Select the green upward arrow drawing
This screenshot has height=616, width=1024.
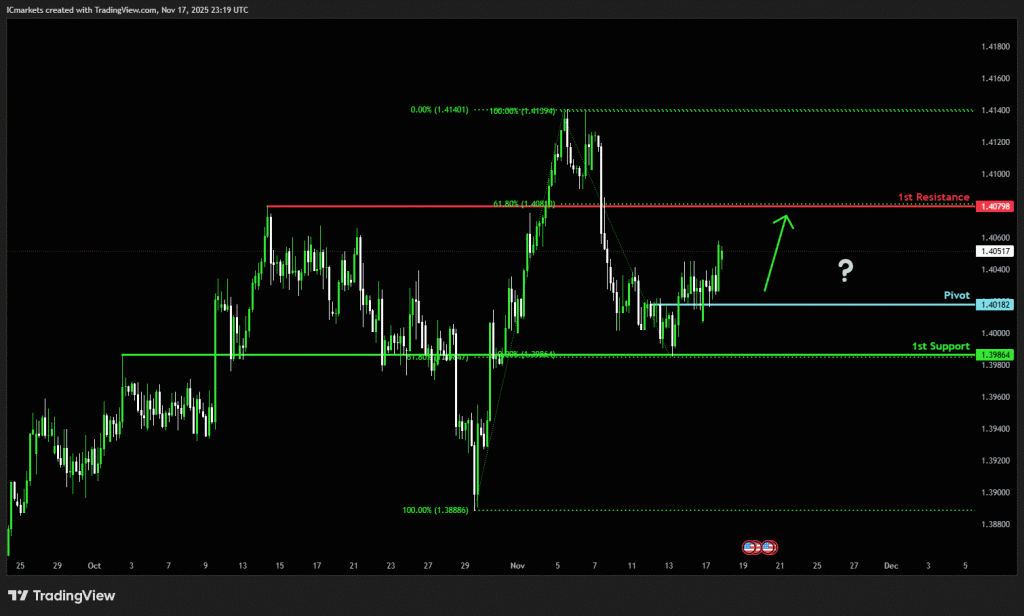click(778, 253)
